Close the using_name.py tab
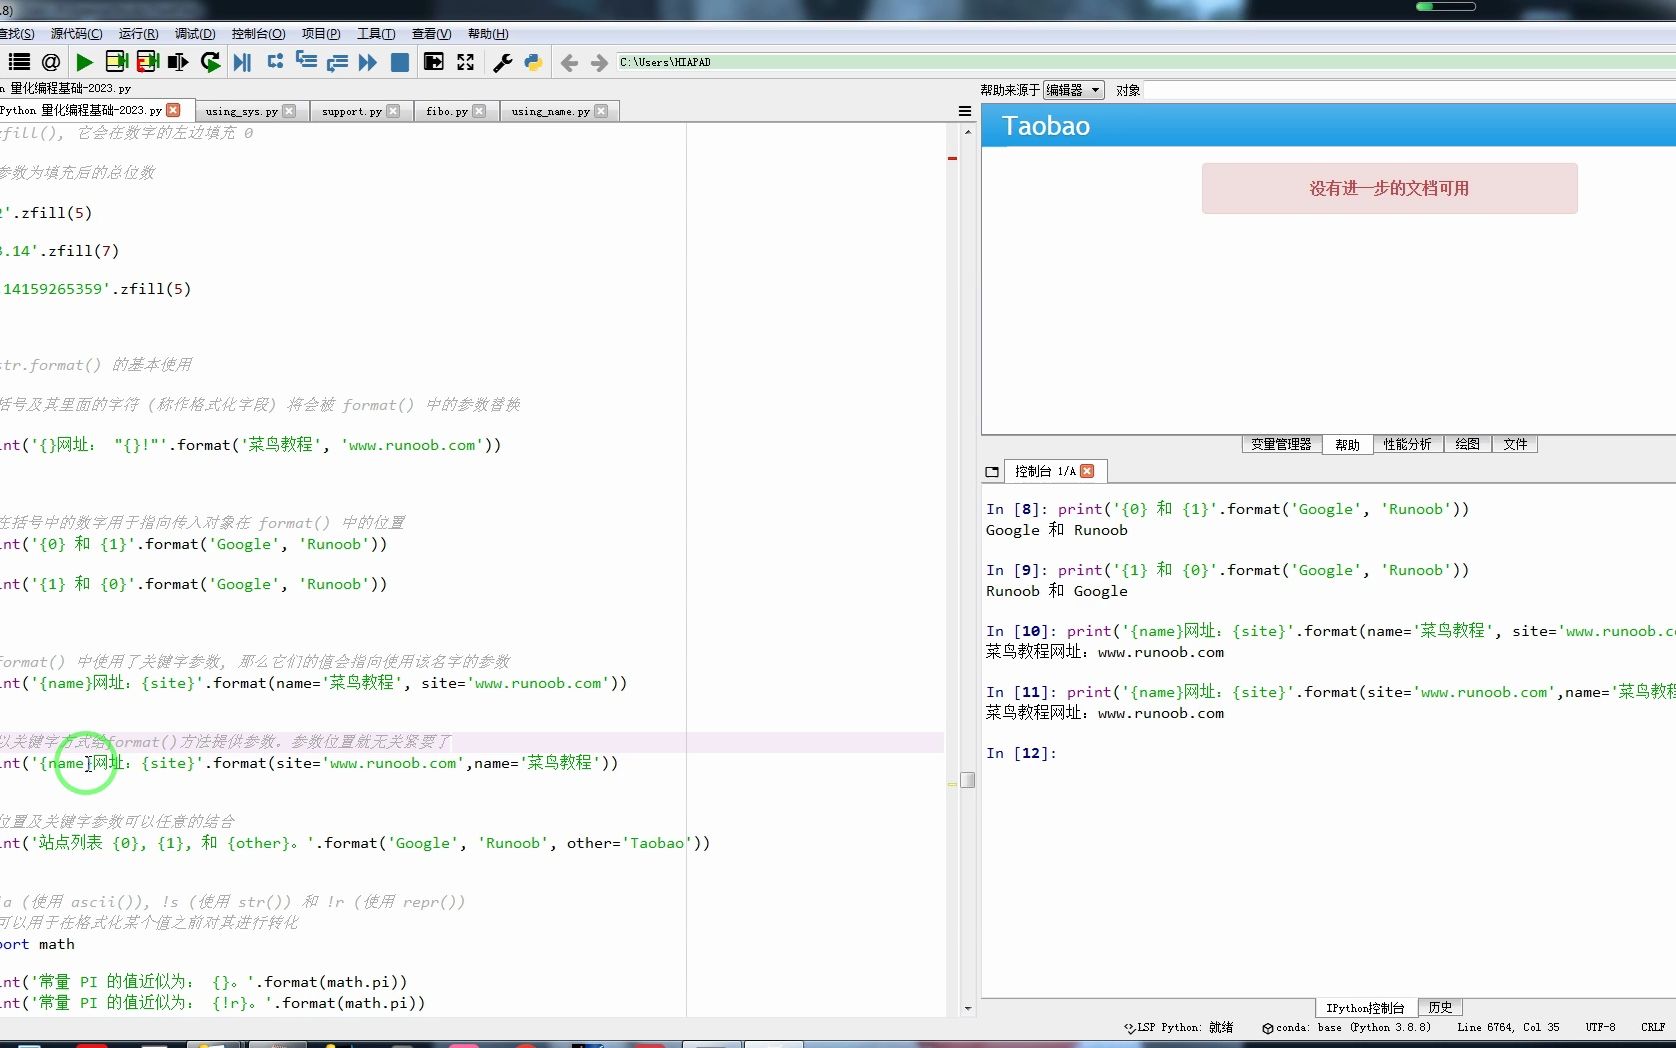 601,111
